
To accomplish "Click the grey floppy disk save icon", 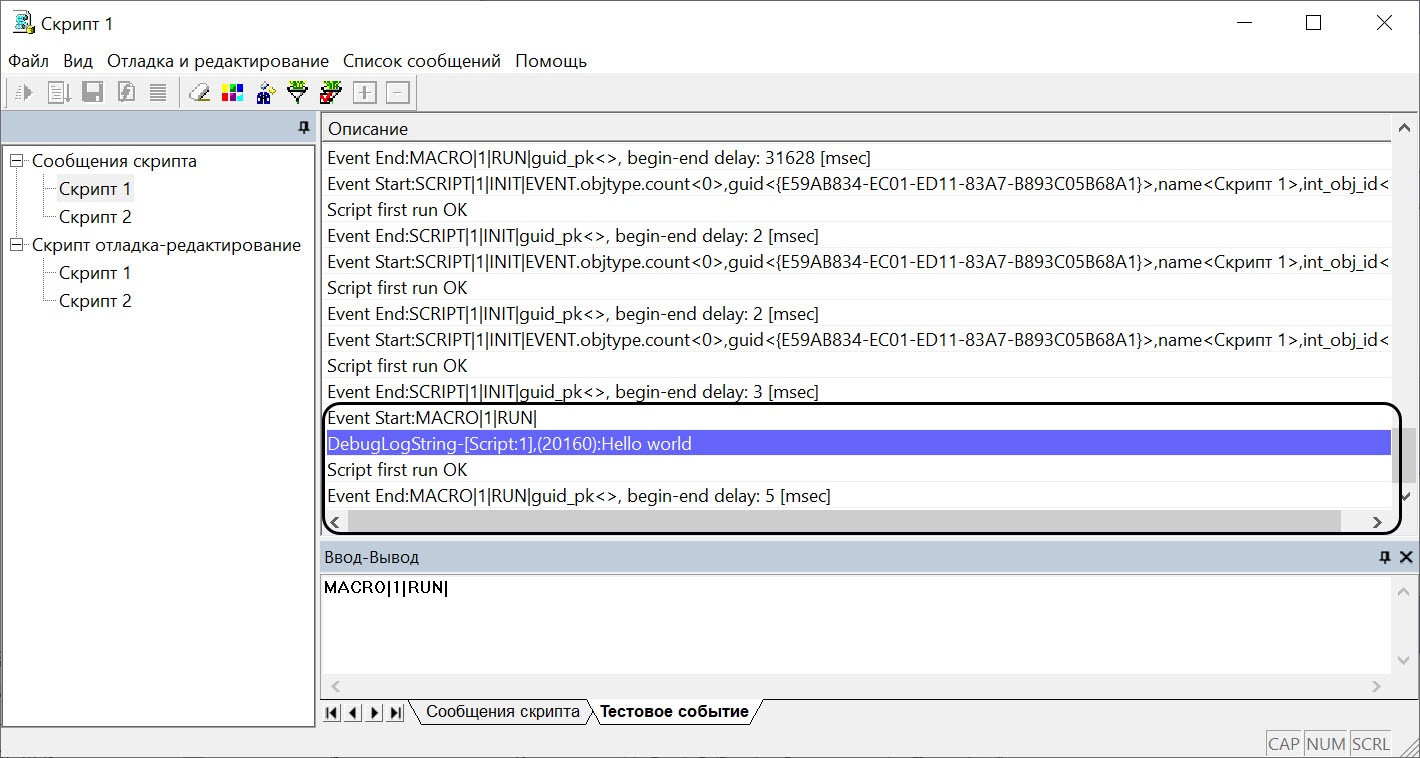I will (92, 93).
